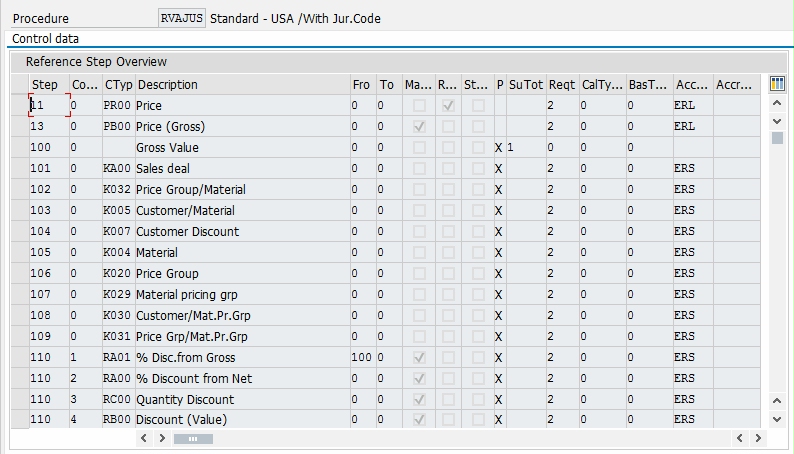This screenshot has width=794, height=454.
Task: Click the RVAJUS procedure field
Action: pos(182,19)
